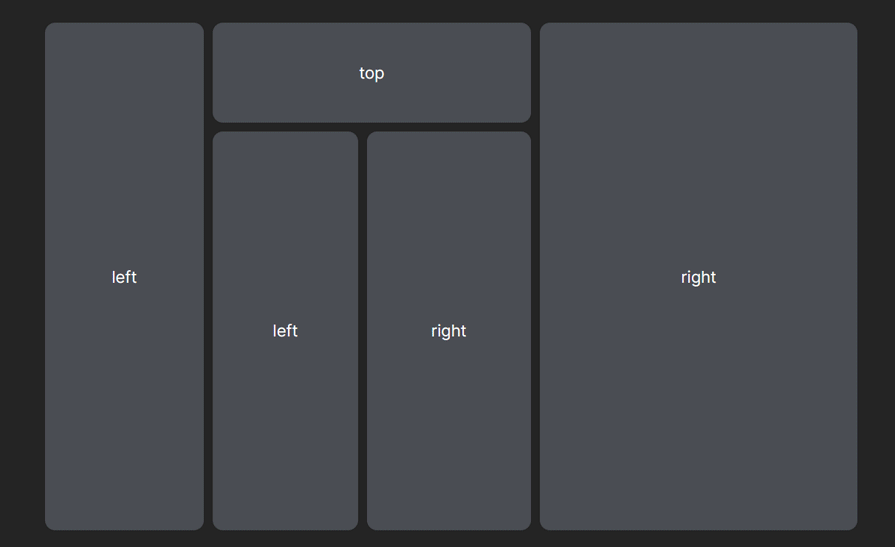Click the "top" panel label
This screenshot has width=895, height=547.
372,73
